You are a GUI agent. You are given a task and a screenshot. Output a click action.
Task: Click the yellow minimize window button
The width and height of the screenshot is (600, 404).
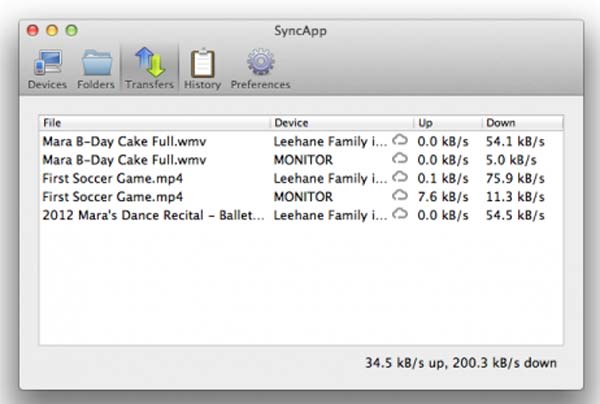click(x=52, y=31)
